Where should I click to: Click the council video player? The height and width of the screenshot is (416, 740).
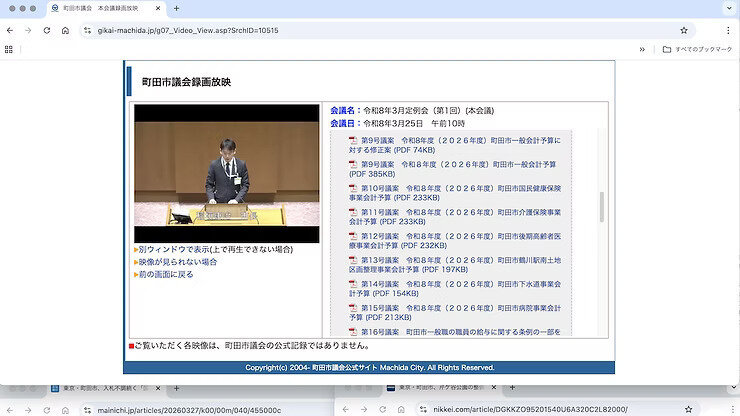(227, 172)
